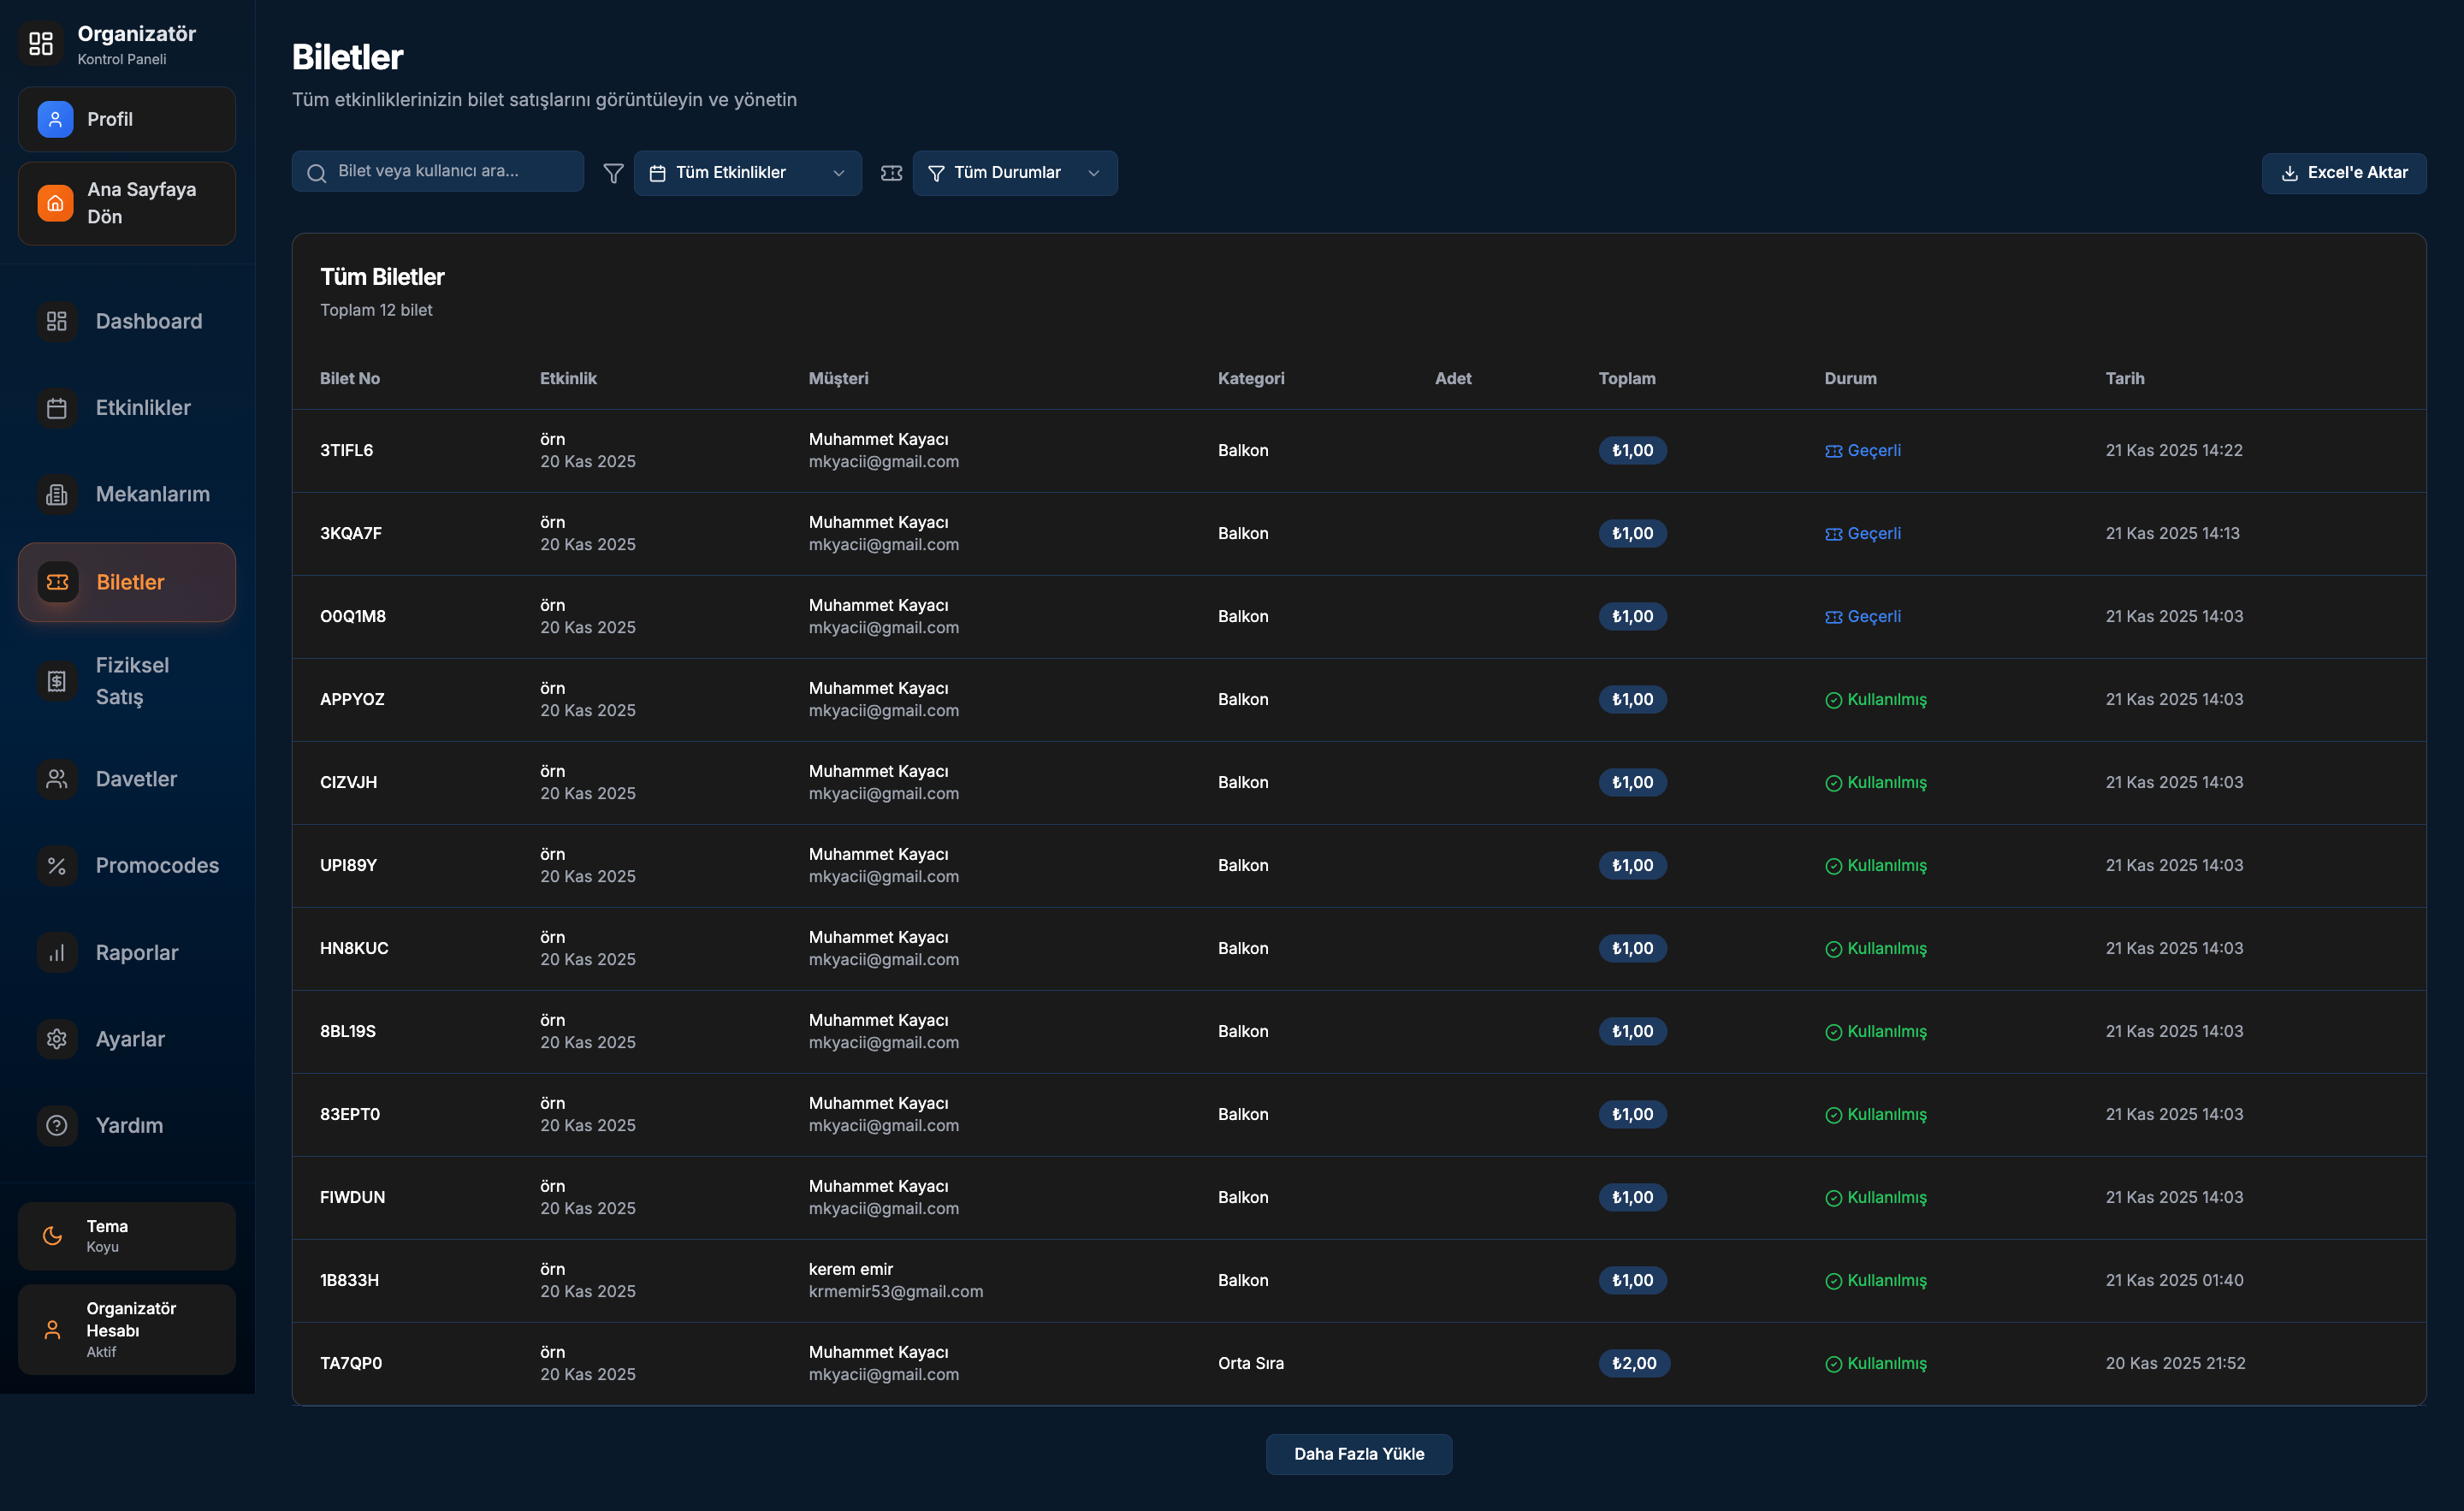This screenshot has height=1511, width=2464.
Task: Click the Yardım question mark icon
Action: point(57,1125)
